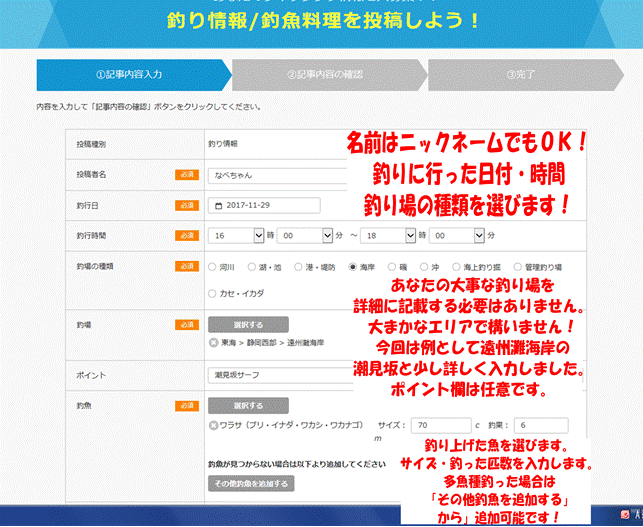643x527 pixels.
Task: Select the 湖・池 radio option
Action: (251, 267)
